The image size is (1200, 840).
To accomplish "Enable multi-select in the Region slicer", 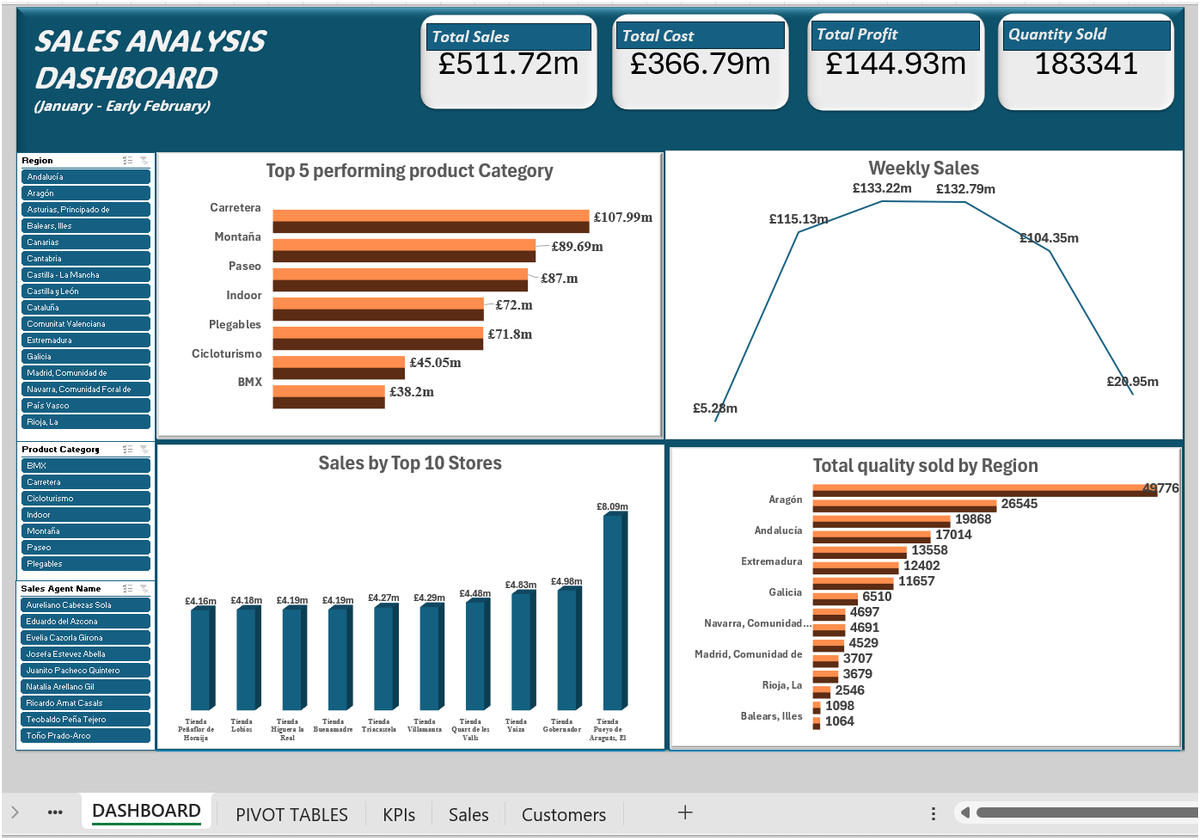I will (x=128, y=160).
